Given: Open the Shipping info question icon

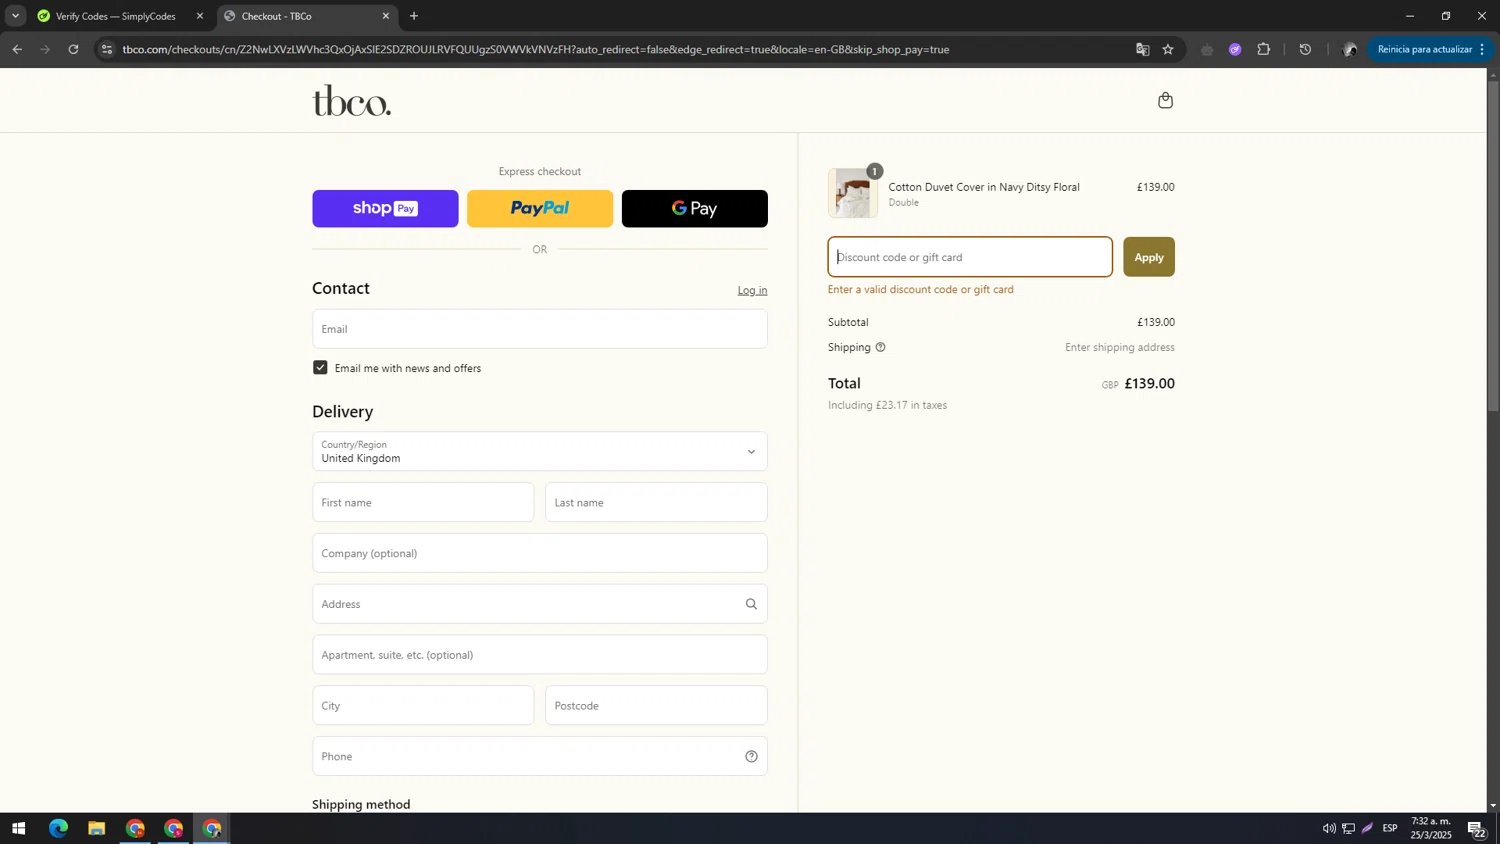Looking at the screenshot, I should tap(880, 347).
